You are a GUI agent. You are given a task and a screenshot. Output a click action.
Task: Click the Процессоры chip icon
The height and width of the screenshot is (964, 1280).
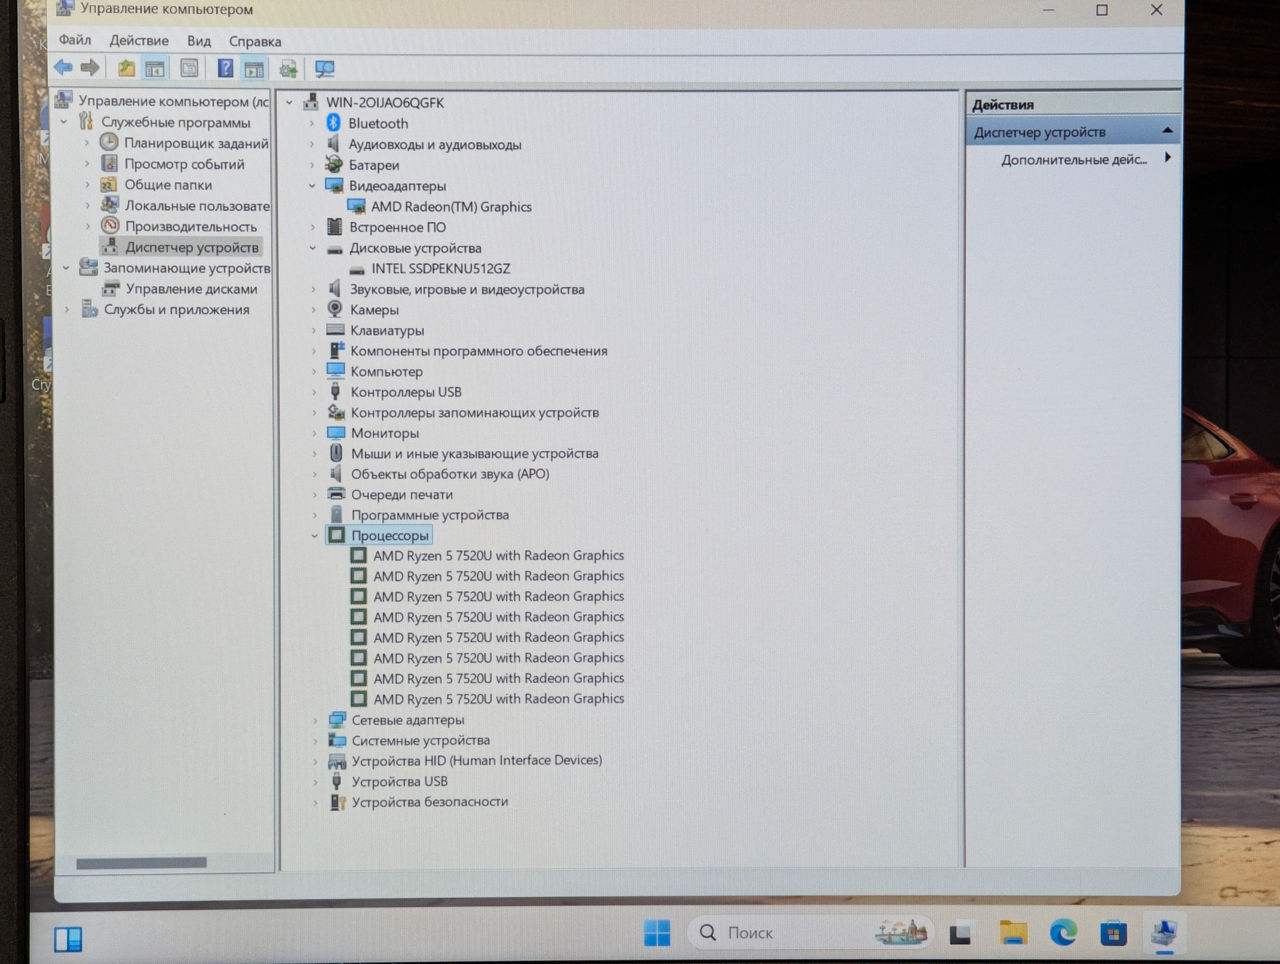click(x=337, y=535)
